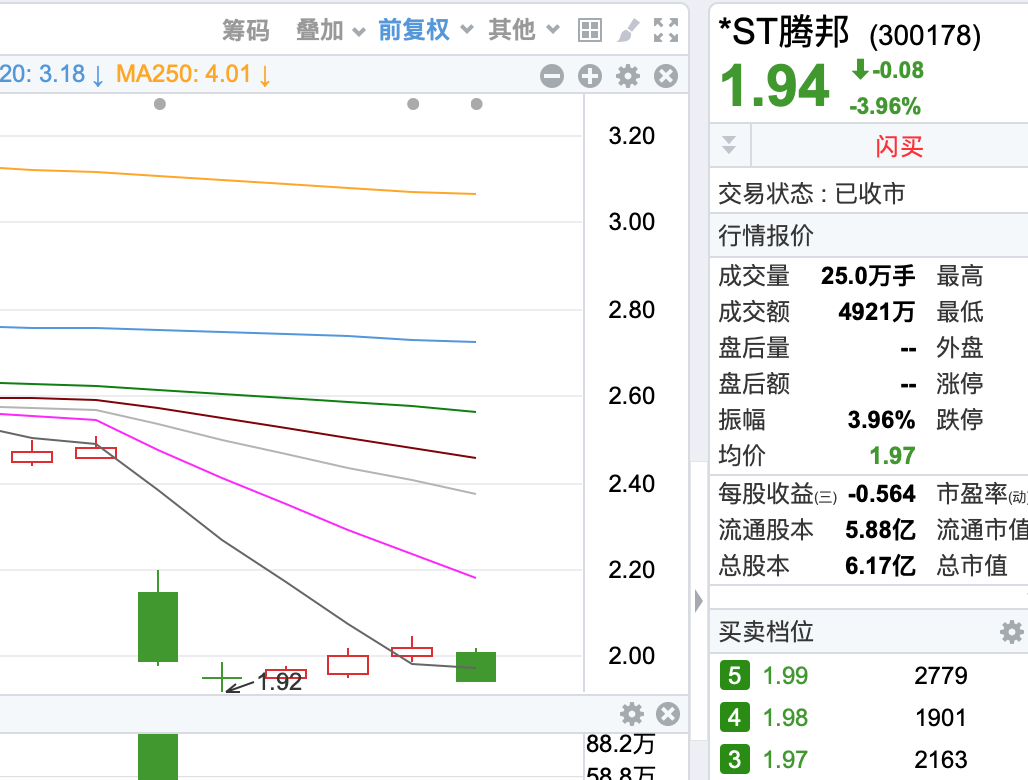Close the MA indicator bar
Viewport: 1028px width, 780px height.
click(x=666, y=76)
